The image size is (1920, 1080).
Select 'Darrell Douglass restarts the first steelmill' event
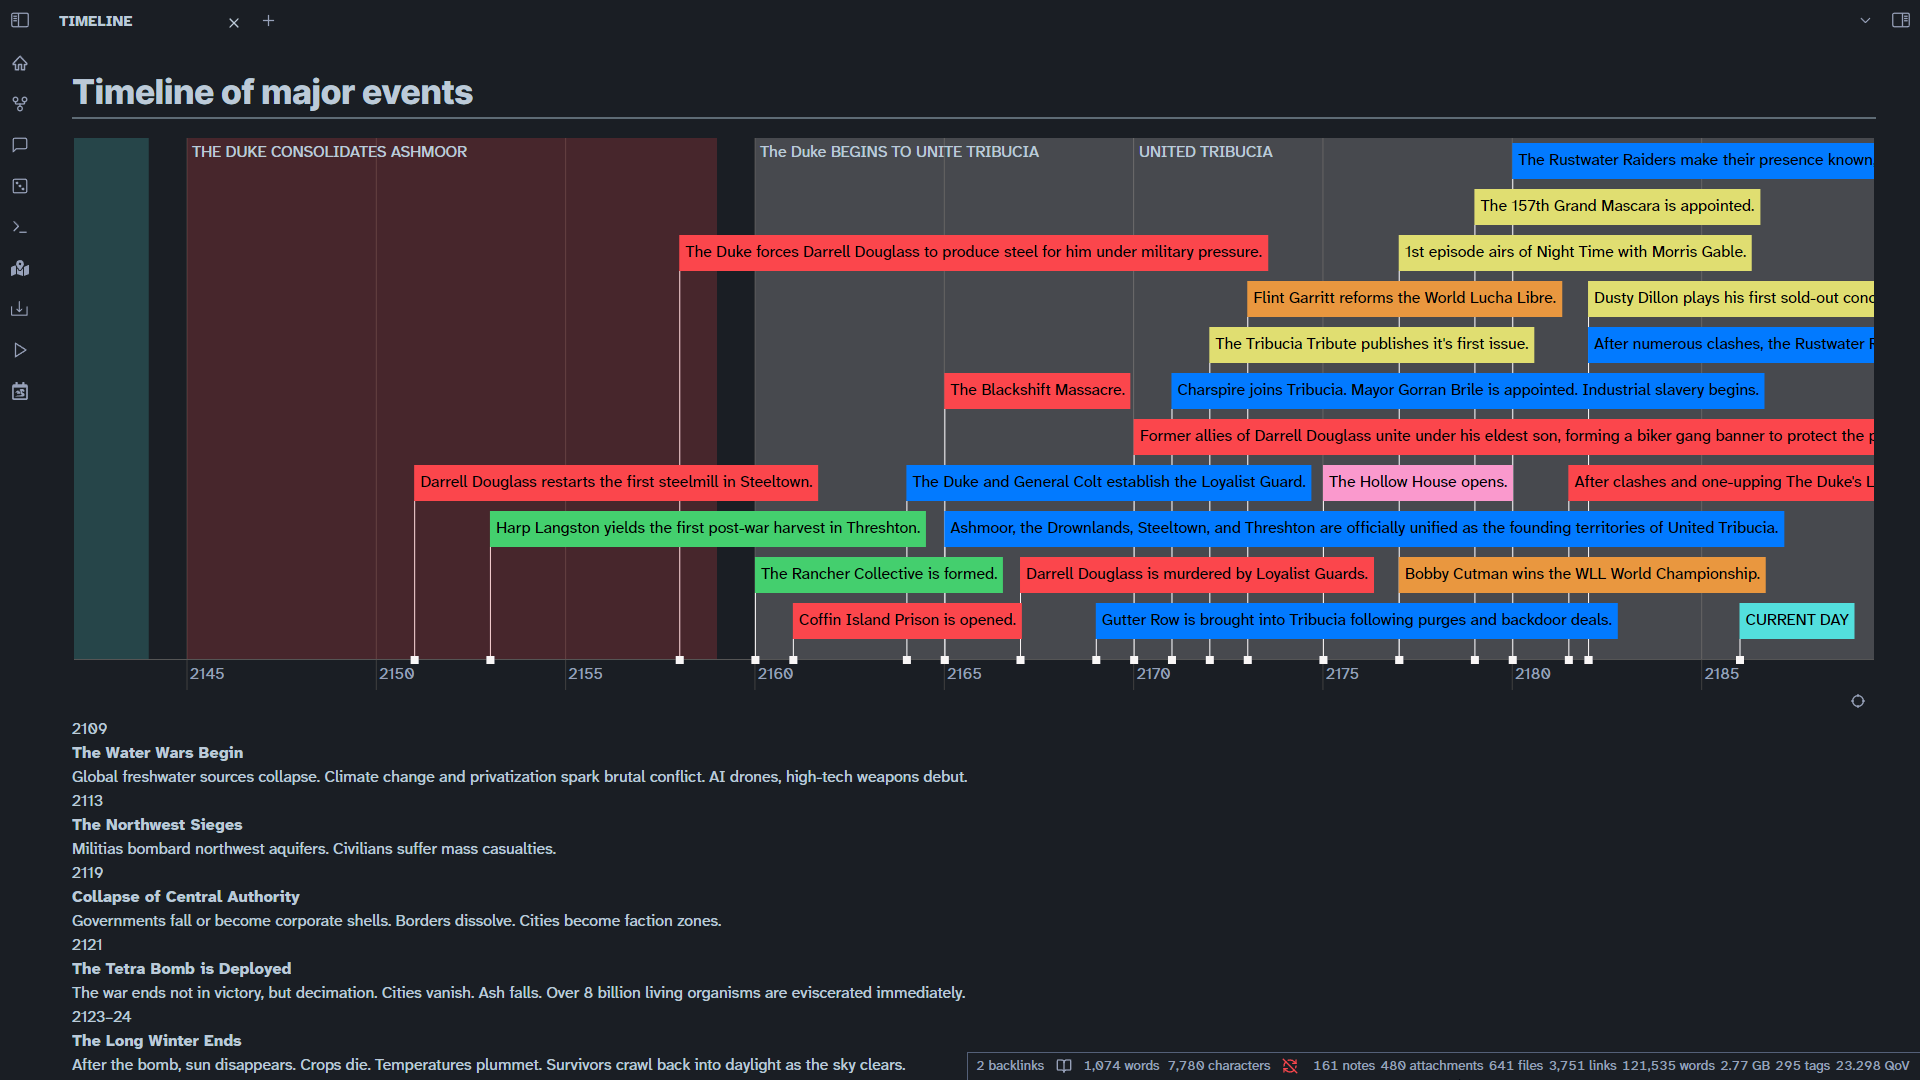pos(616,482)
